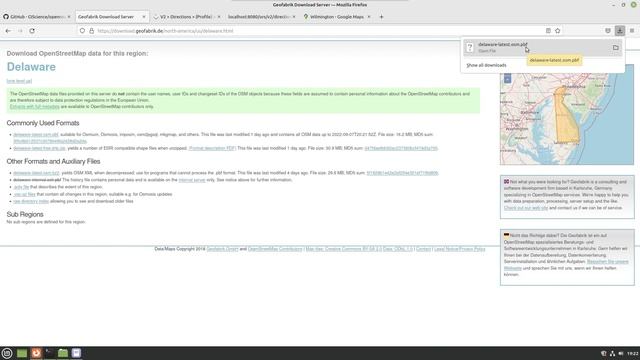The height and width of the screenshot is (360, 640).
Task: Bookmark this page with the star icon
Action: 558,31
